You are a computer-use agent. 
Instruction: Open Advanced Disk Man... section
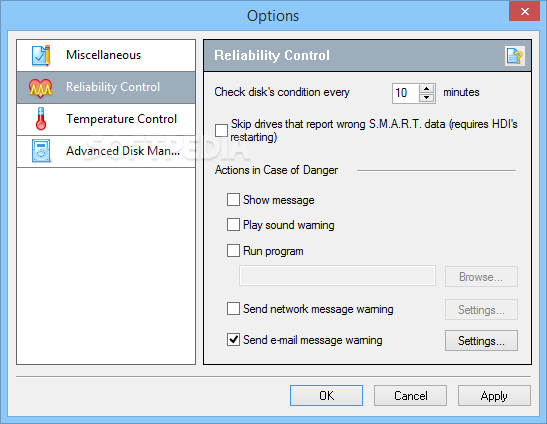106,151
